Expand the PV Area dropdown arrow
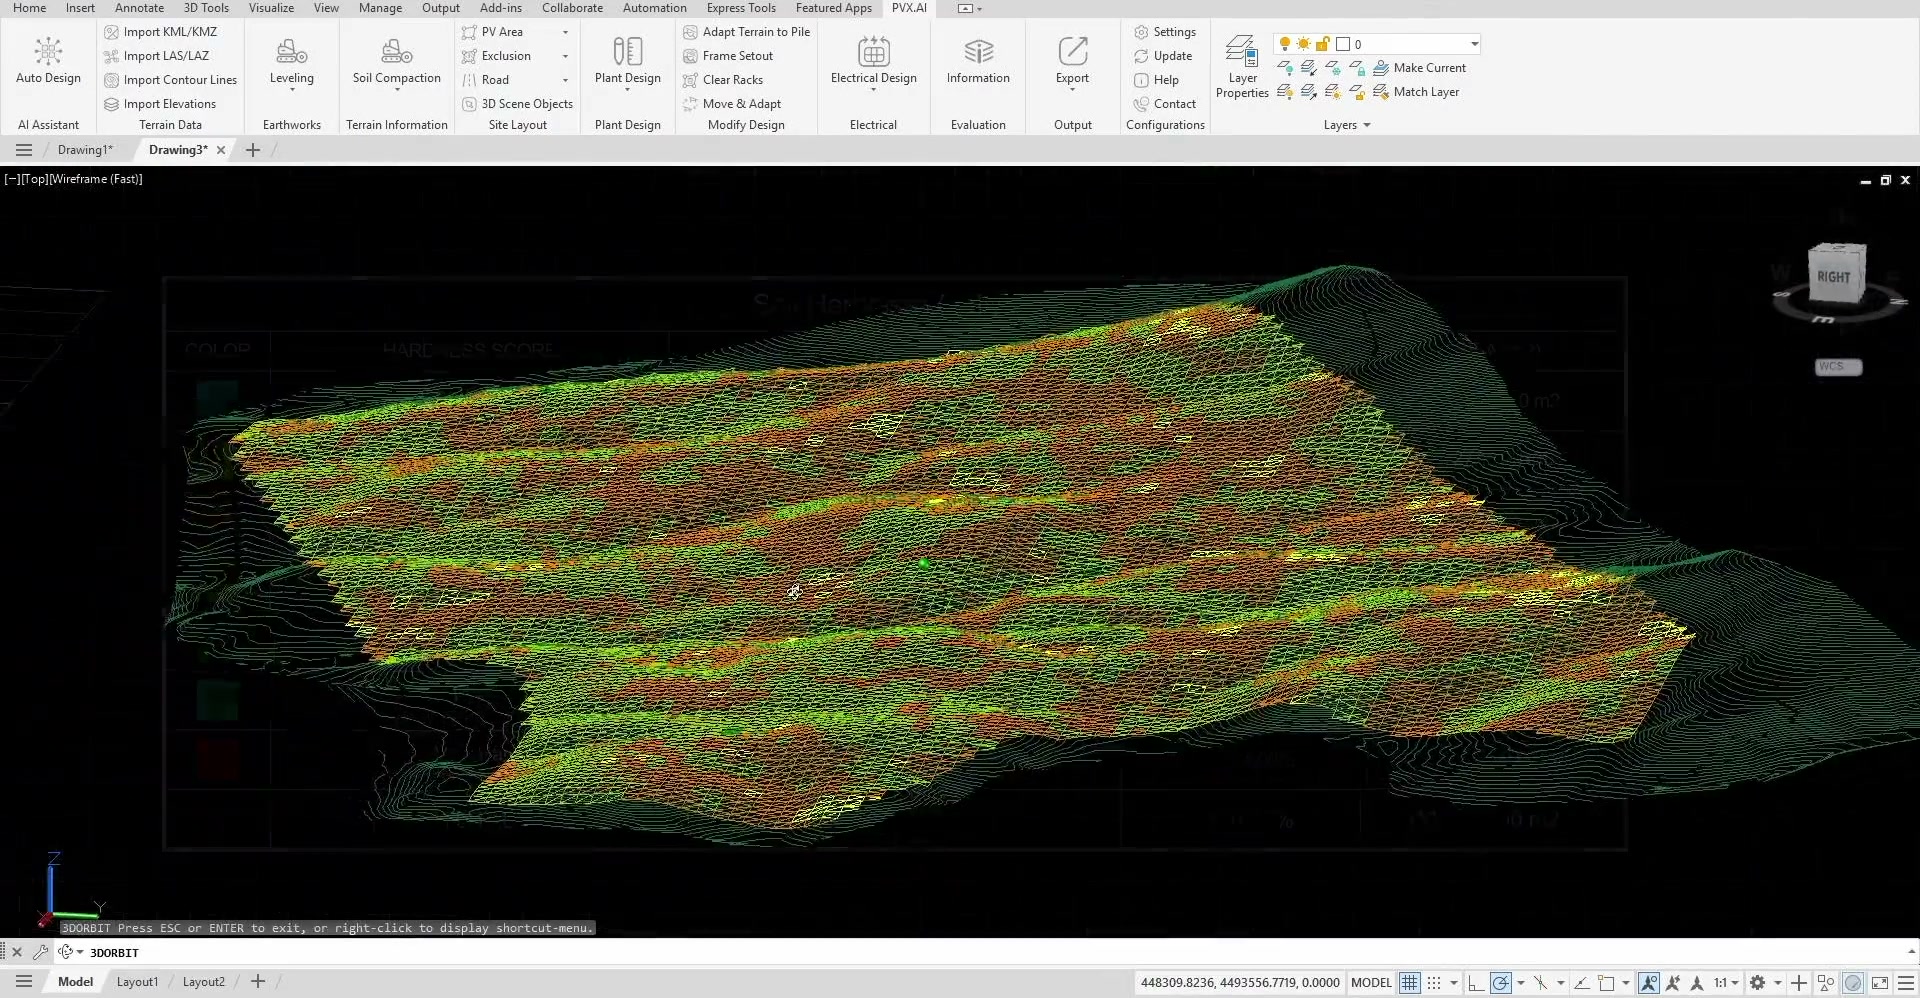Screen dimensions: 1920x998 [565, 32]
